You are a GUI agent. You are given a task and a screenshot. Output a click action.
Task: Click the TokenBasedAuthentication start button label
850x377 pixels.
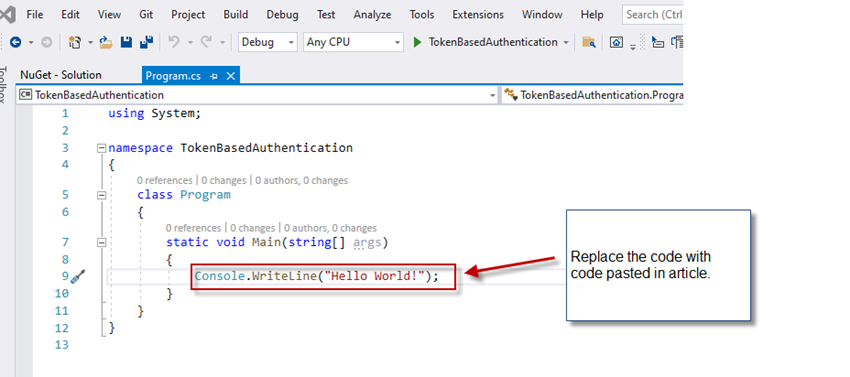tap(493, 42)
